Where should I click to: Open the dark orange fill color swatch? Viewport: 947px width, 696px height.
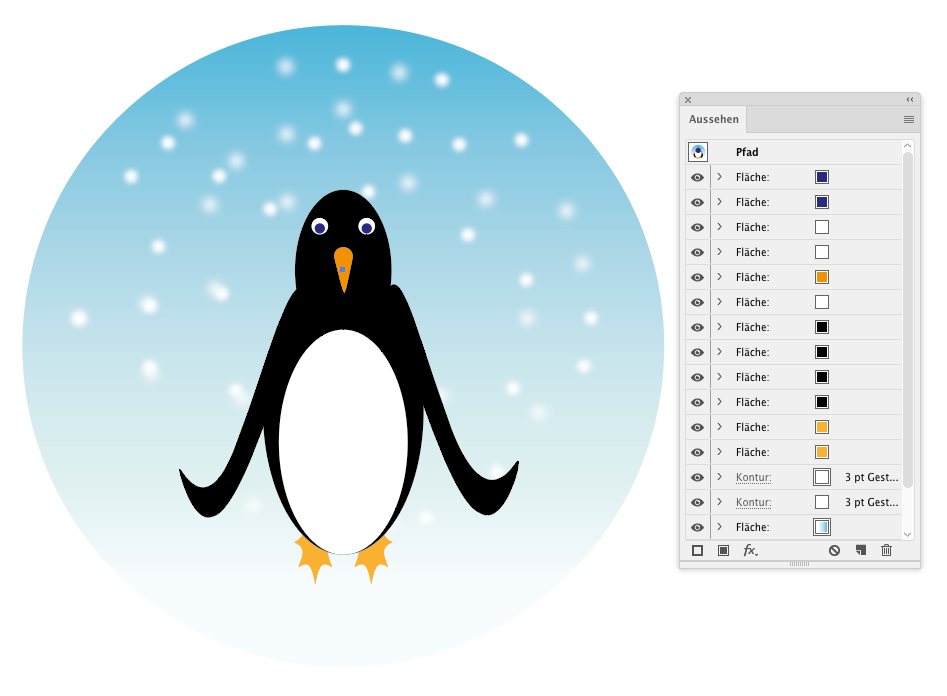pos(822,277)
